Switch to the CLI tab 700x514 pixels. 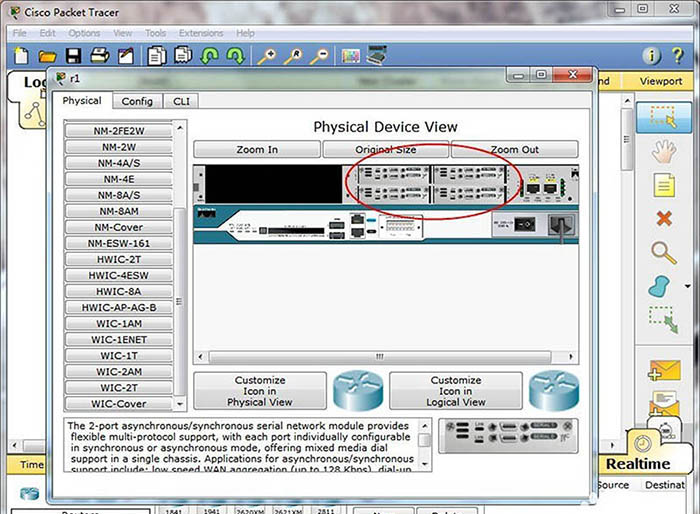(x=181, y=101)
